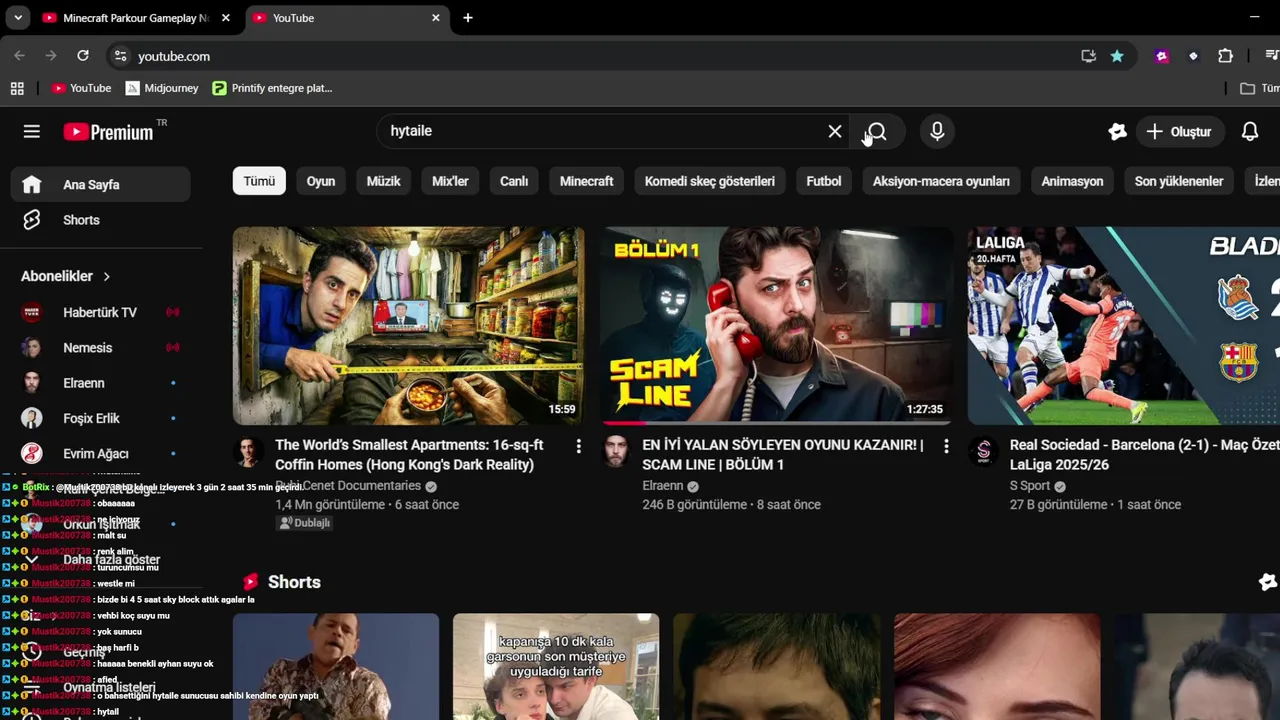Open the apps grid in bookmarks bar
The image size is (1280, 720).
coord(17,88)
